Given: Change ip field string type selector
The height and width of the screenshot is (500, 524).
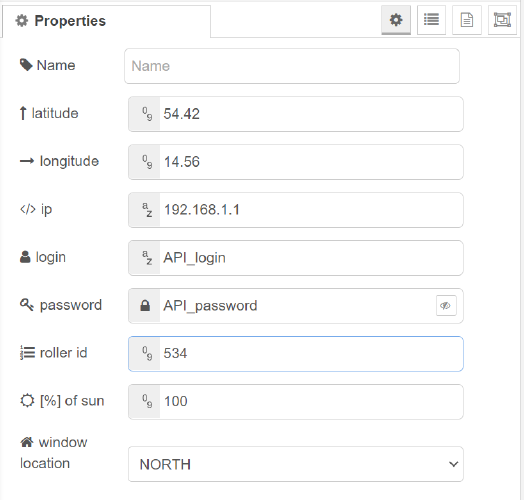Looking at the screenshot, I should (145, 210).
